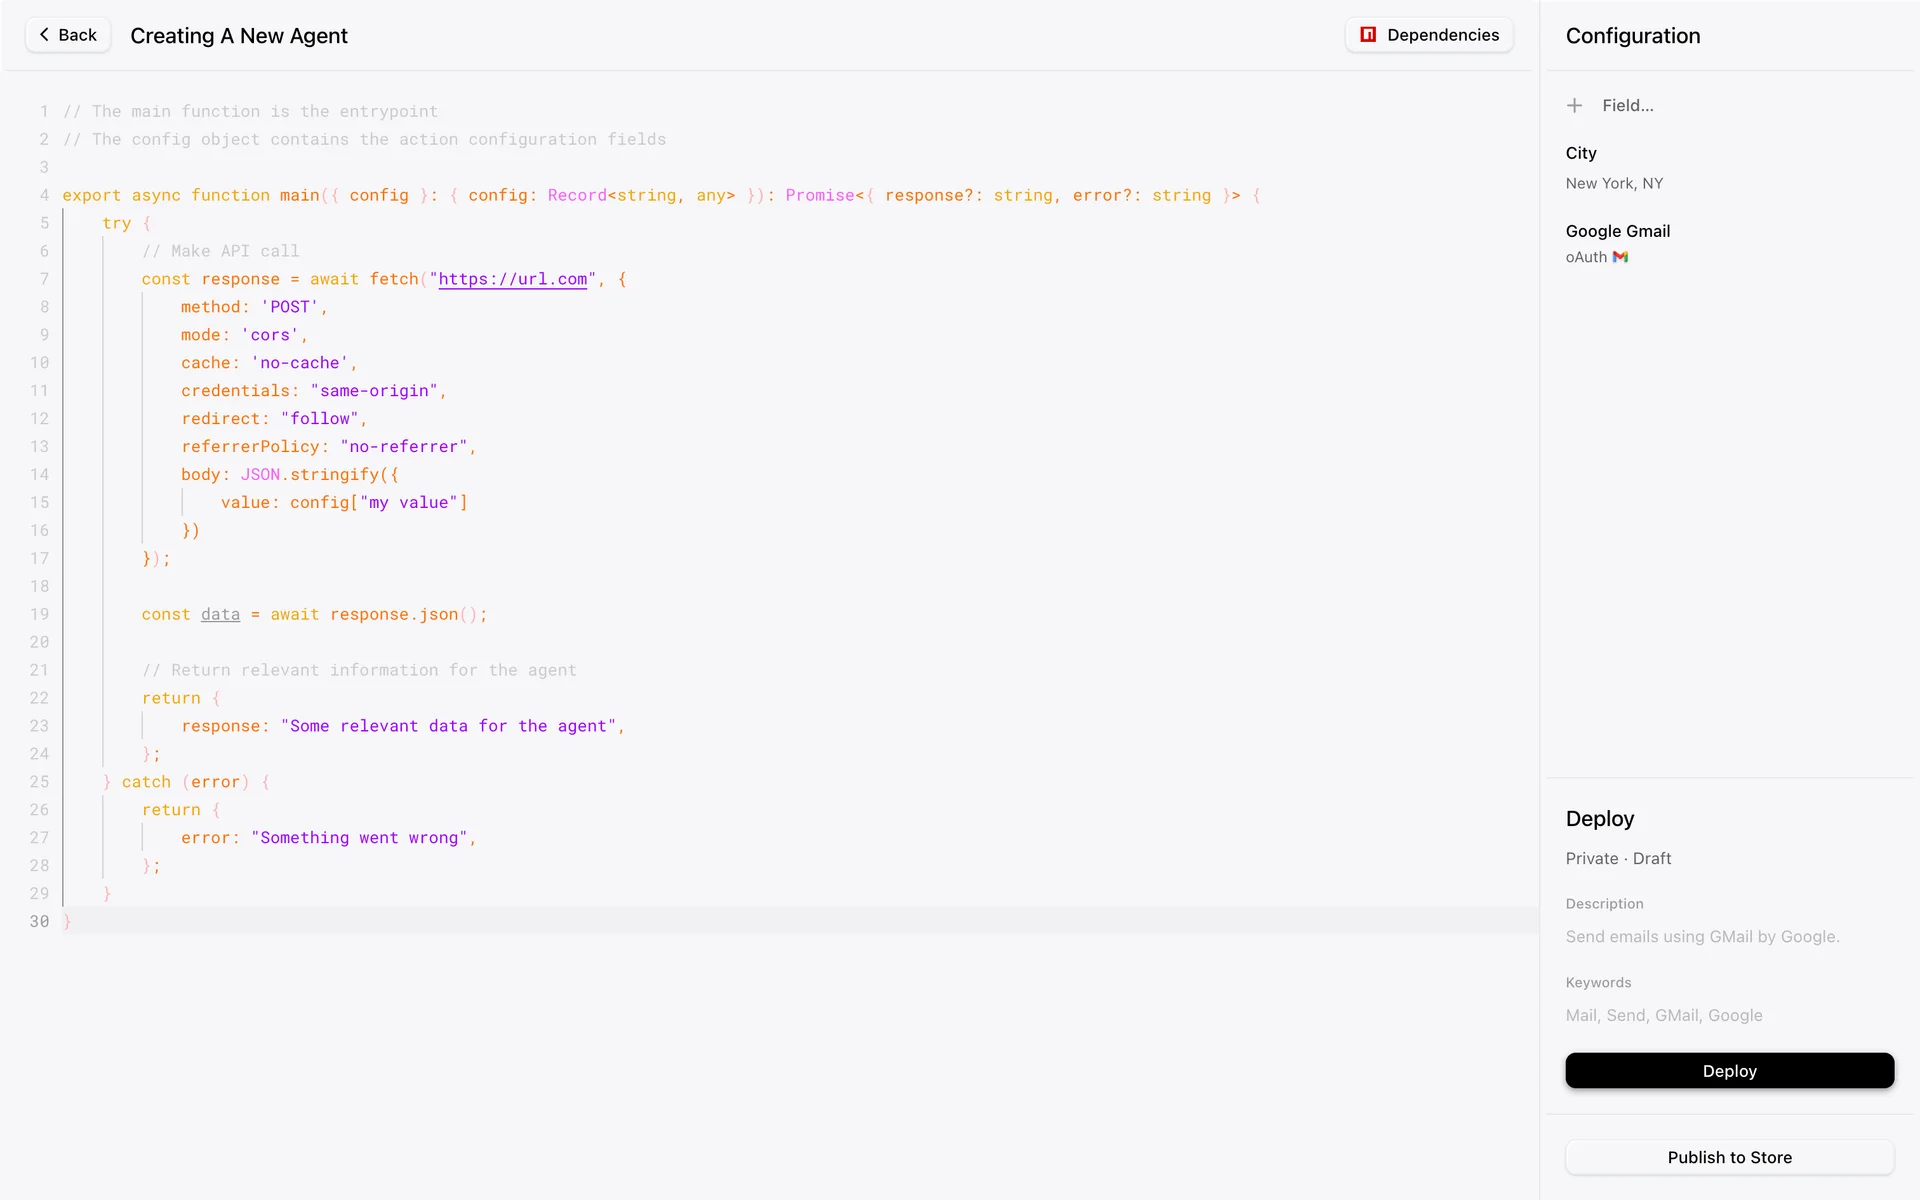Change the Private · Draft visibility status
The image size is (1920, 1200).
click(1618, 858)
